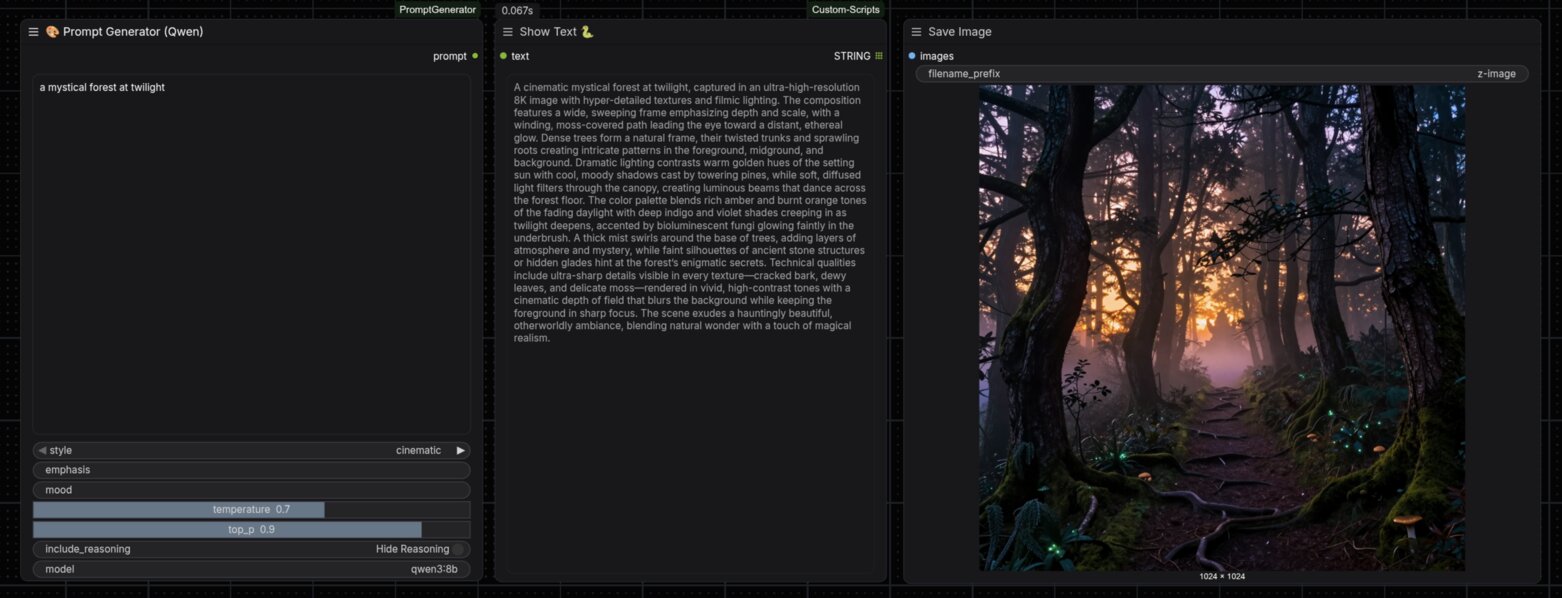Select previous style with the left arrow
This screenshot has height=598, width=1562.
[x=42, y=450]
